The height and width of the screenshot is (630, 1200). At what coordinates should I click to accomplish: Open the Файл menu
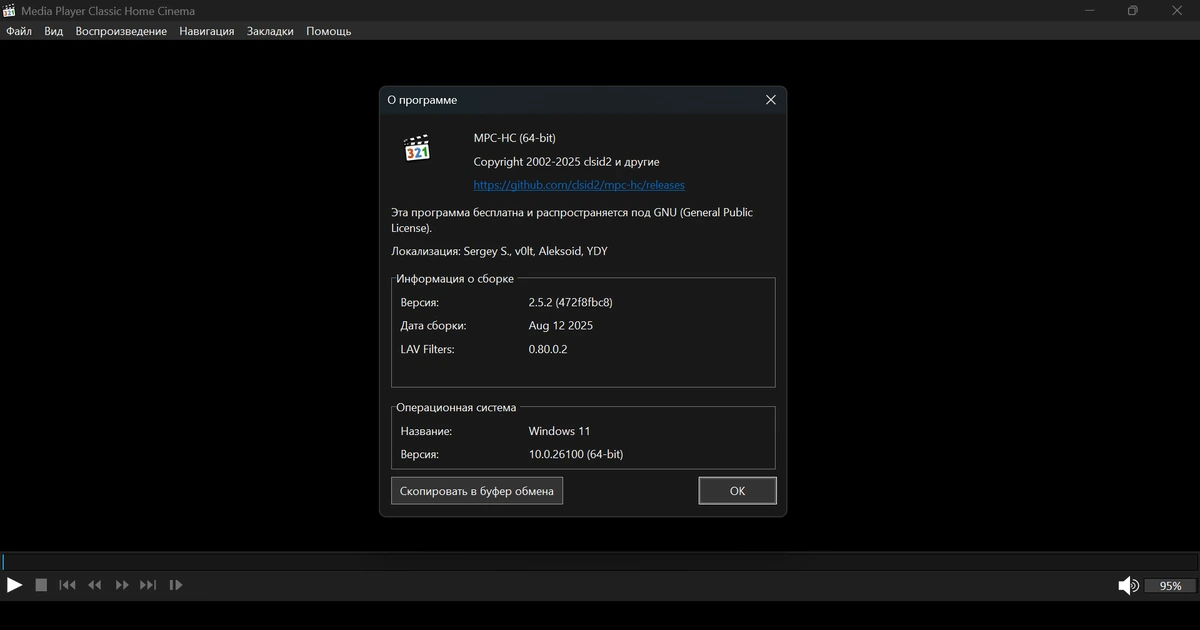19,31
